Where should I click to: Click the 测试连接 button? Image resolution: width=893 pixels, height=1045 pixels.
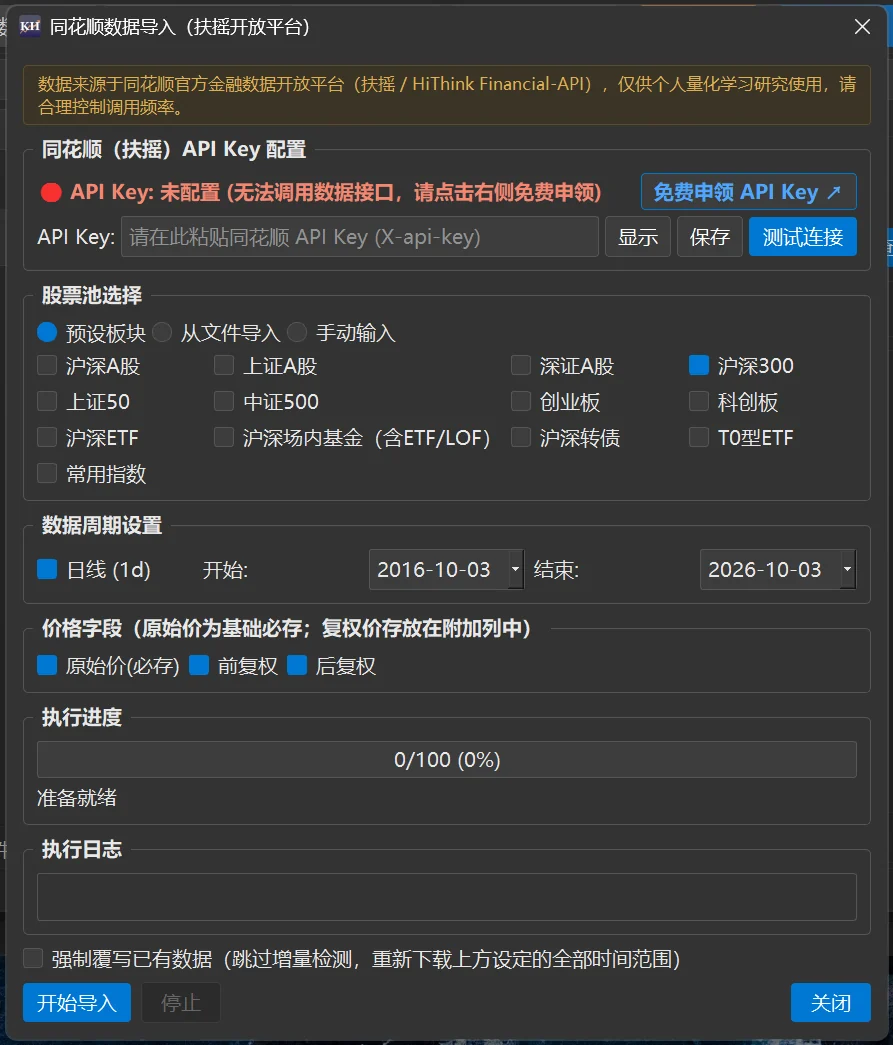coord(803,237)
